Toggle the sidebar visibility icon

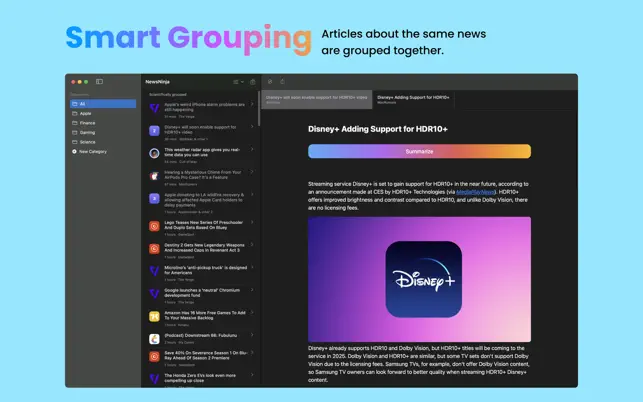99,82
